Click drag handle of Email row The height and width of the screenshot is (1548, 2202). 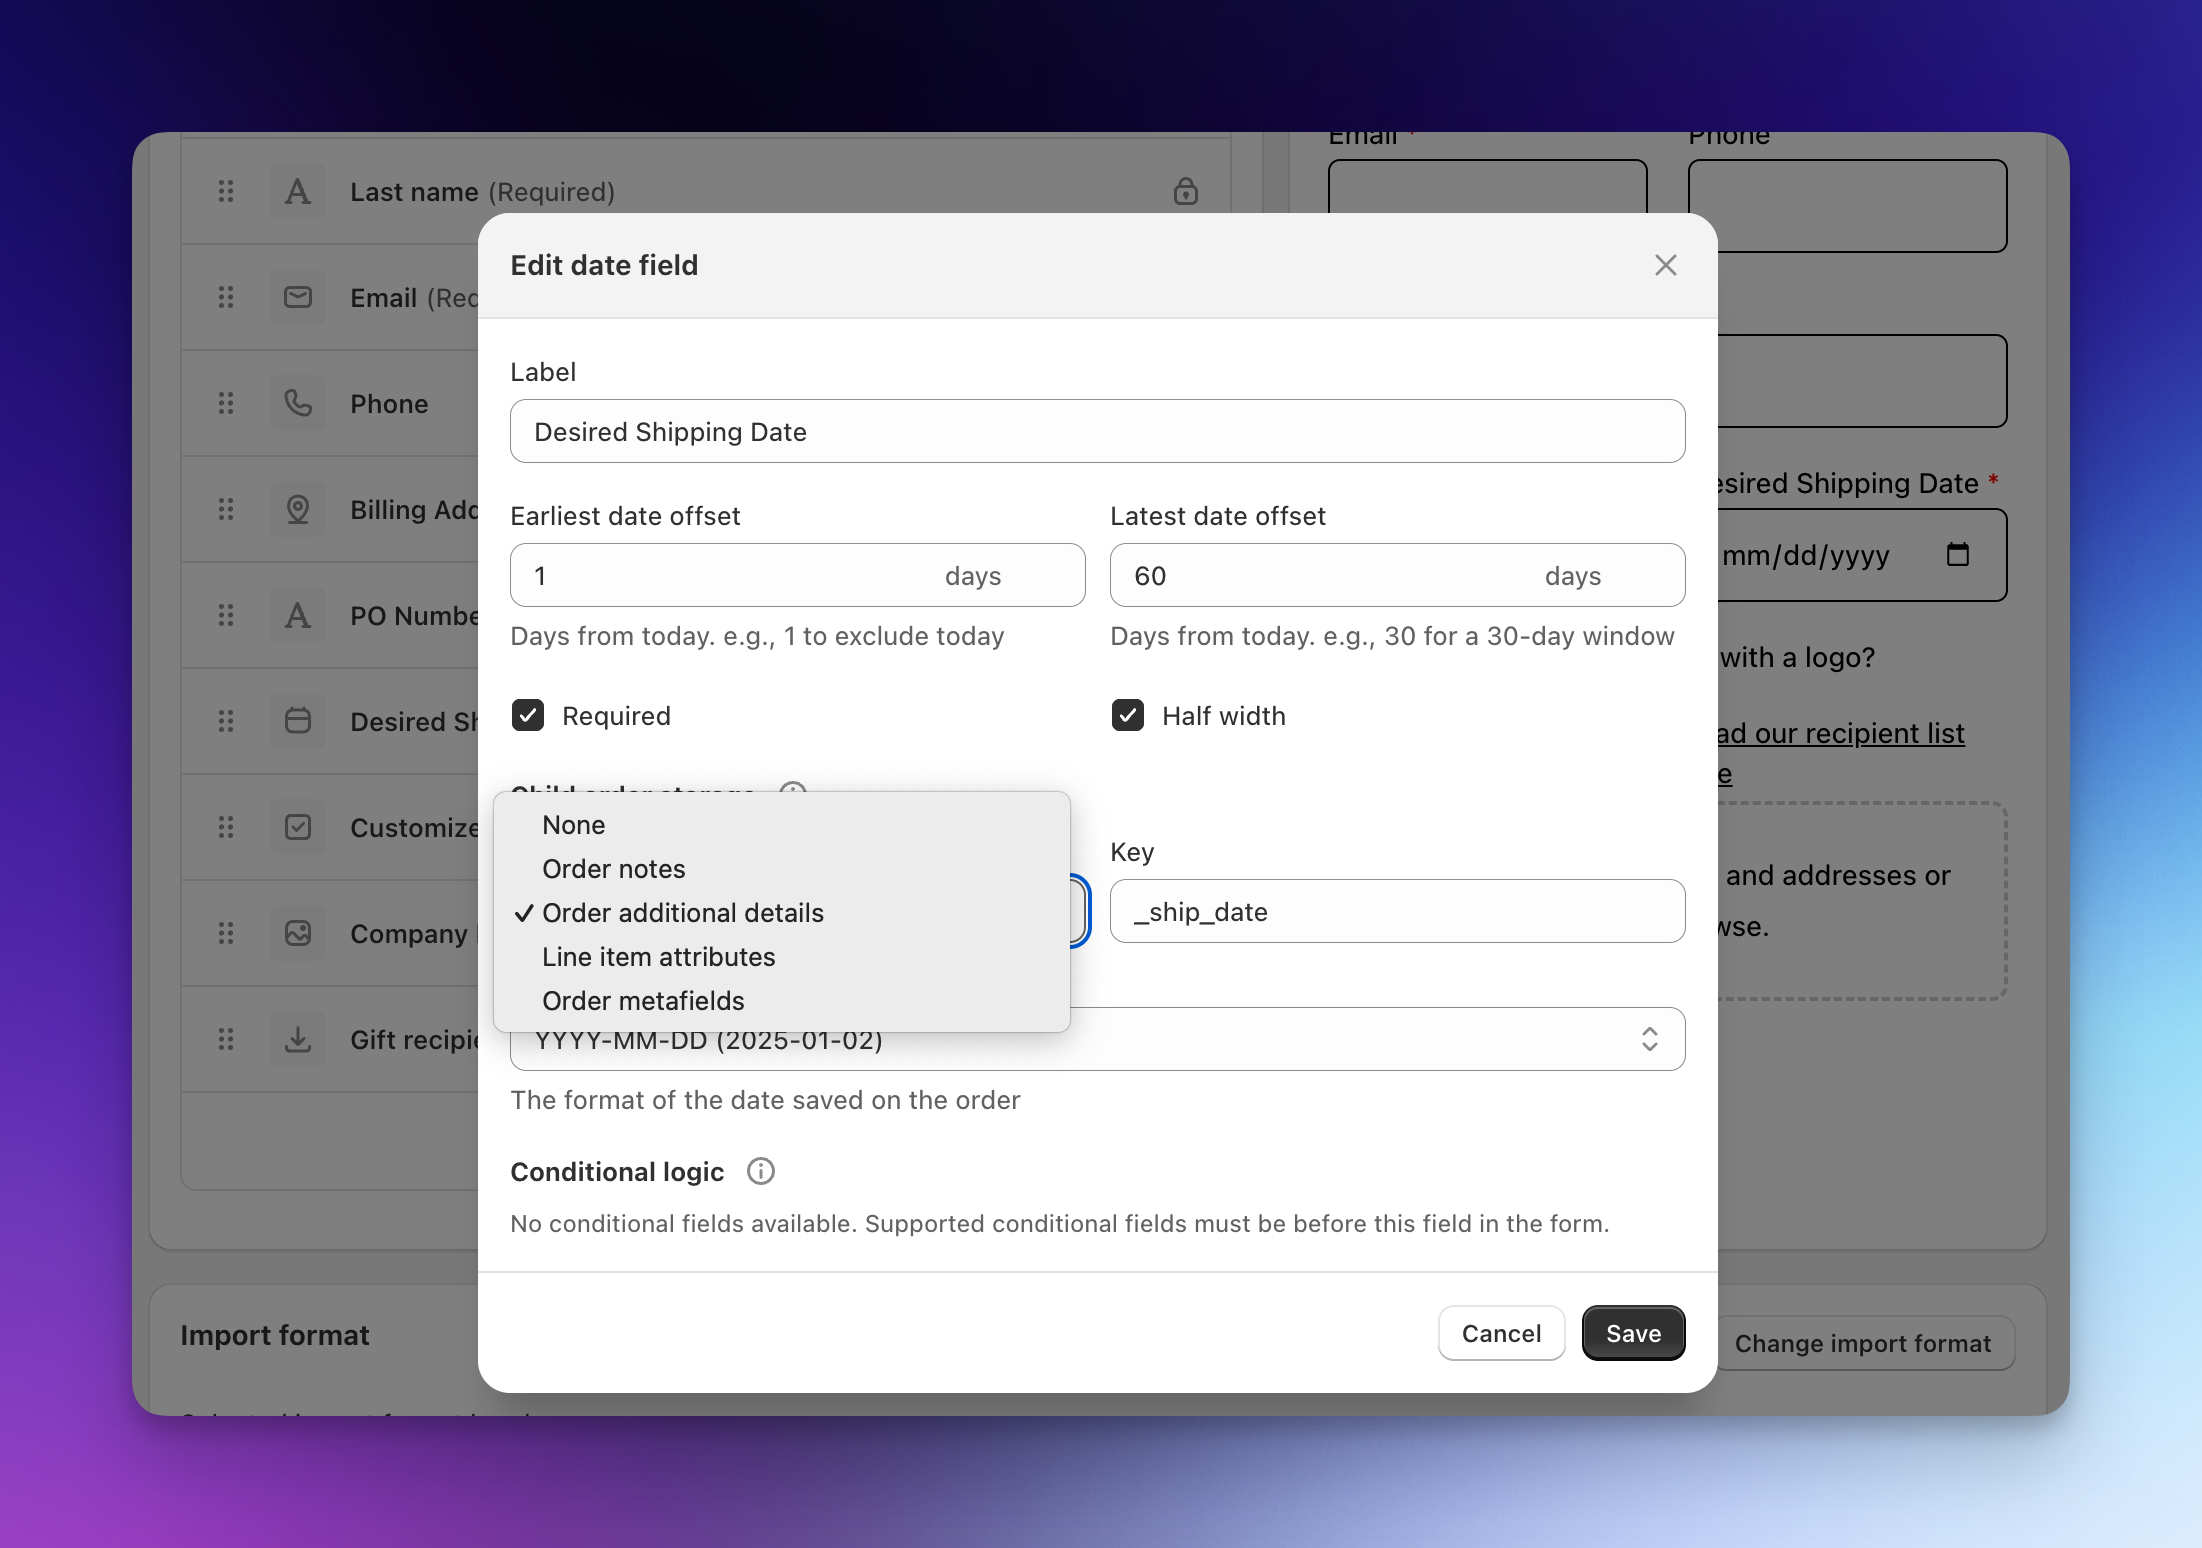coord(226,297)
